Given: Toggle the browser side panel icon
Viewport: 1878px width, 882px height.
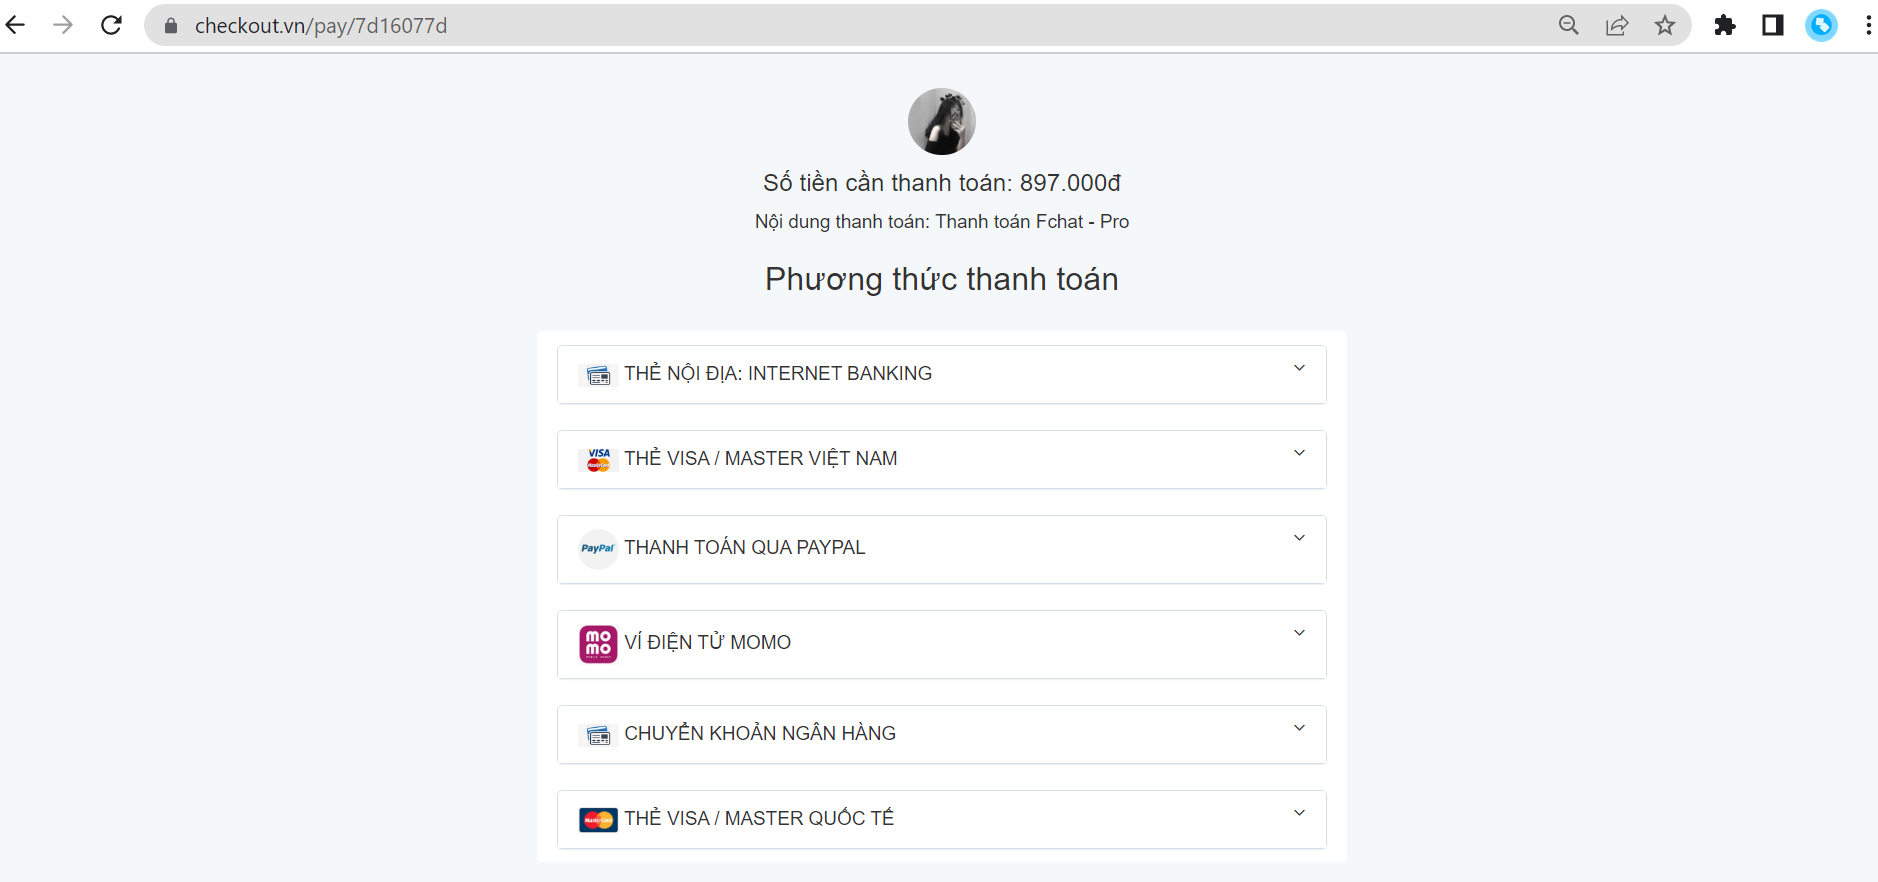Looking at the screenshot, I should [1773, 25].
